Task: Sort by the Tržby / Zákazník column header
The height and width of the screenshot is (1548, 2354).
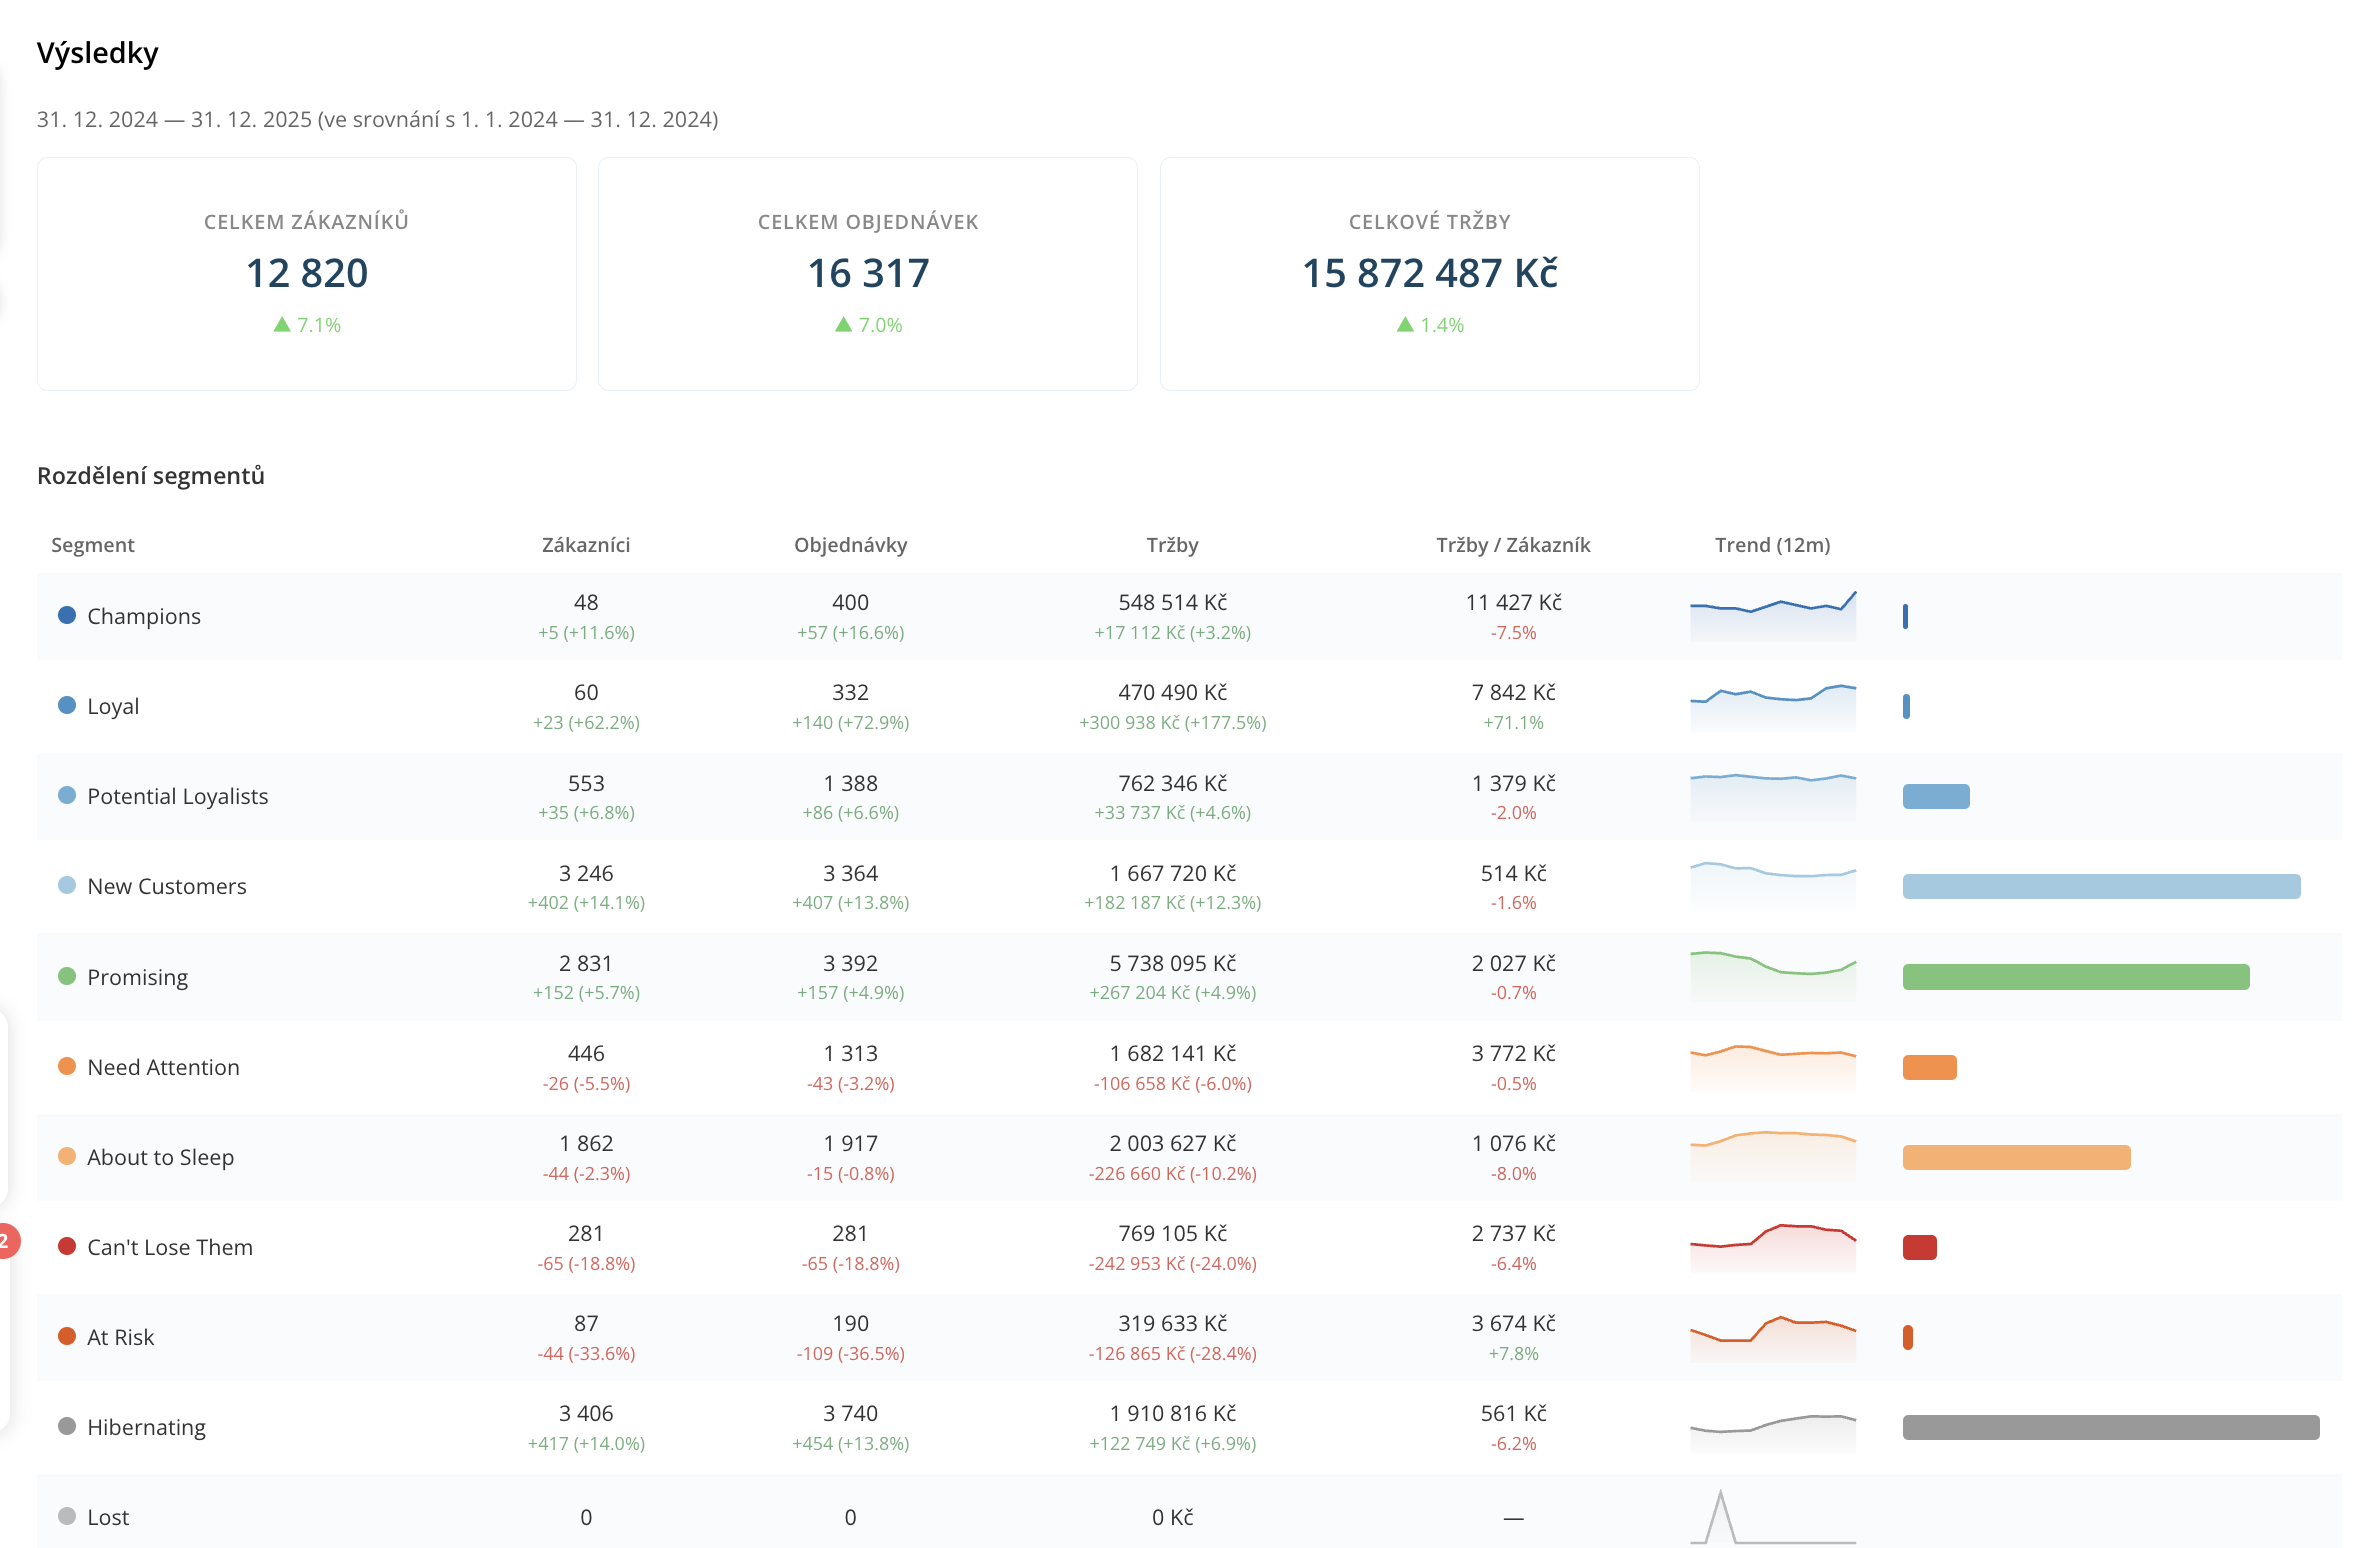Action: pyautogui.click(x=1513, y=545)
